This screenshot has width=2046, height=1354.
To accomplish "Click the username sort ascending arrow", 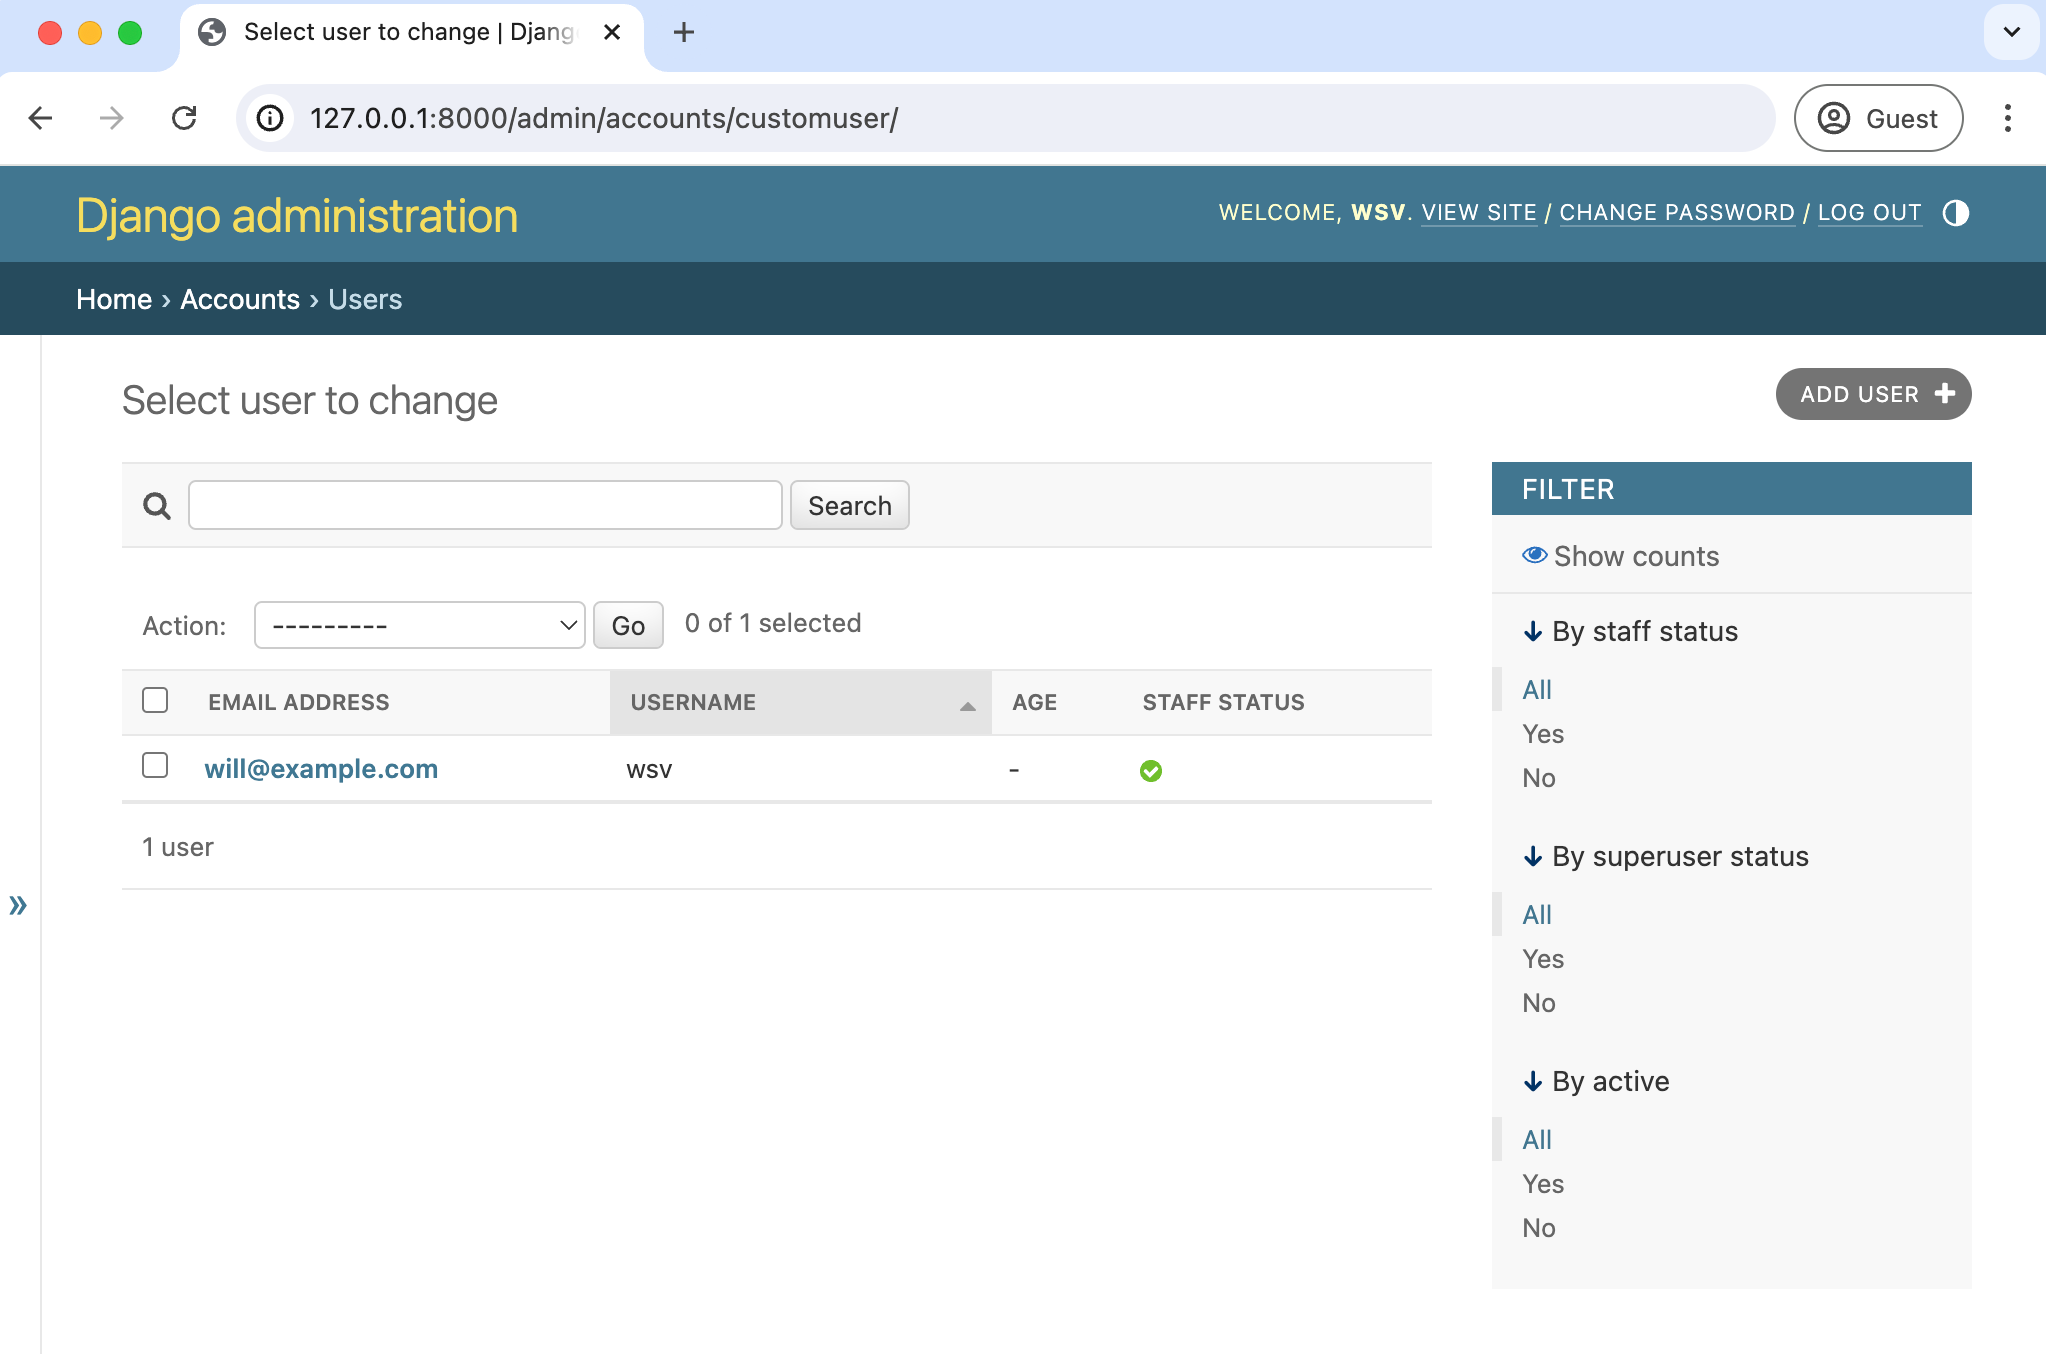I will point(967,706).
